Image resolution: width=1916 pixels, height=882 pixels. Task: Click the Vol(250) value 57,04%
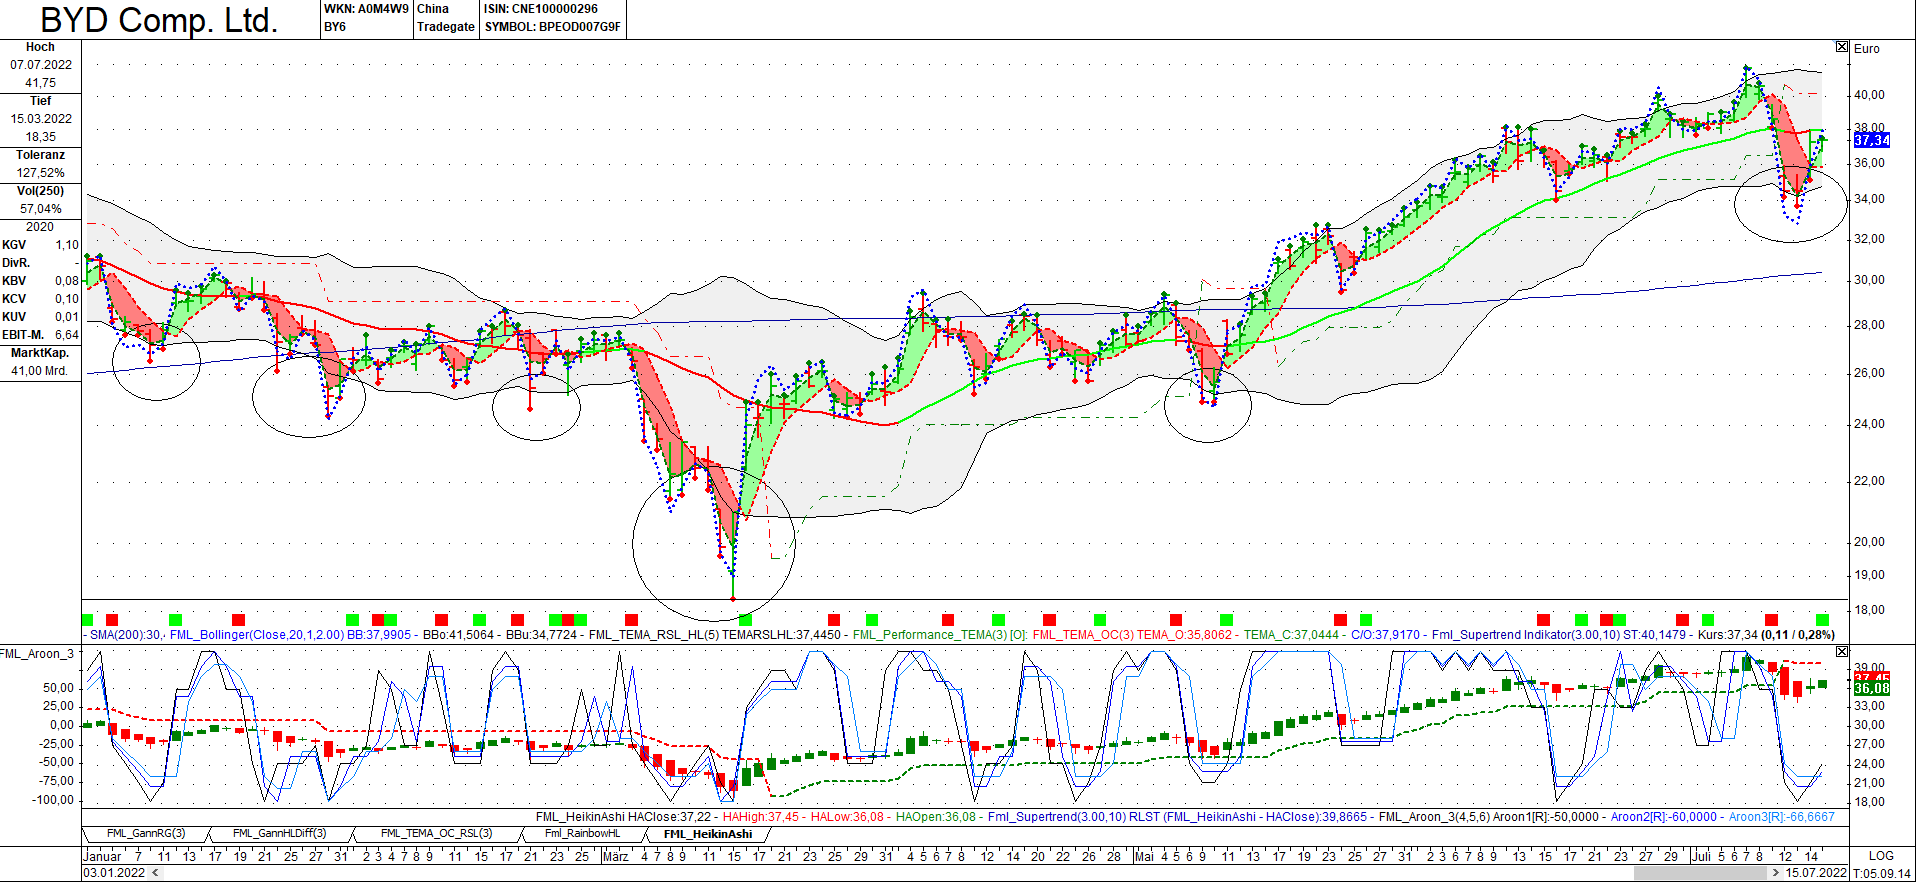pyautogui.click(x=41, y=209)
